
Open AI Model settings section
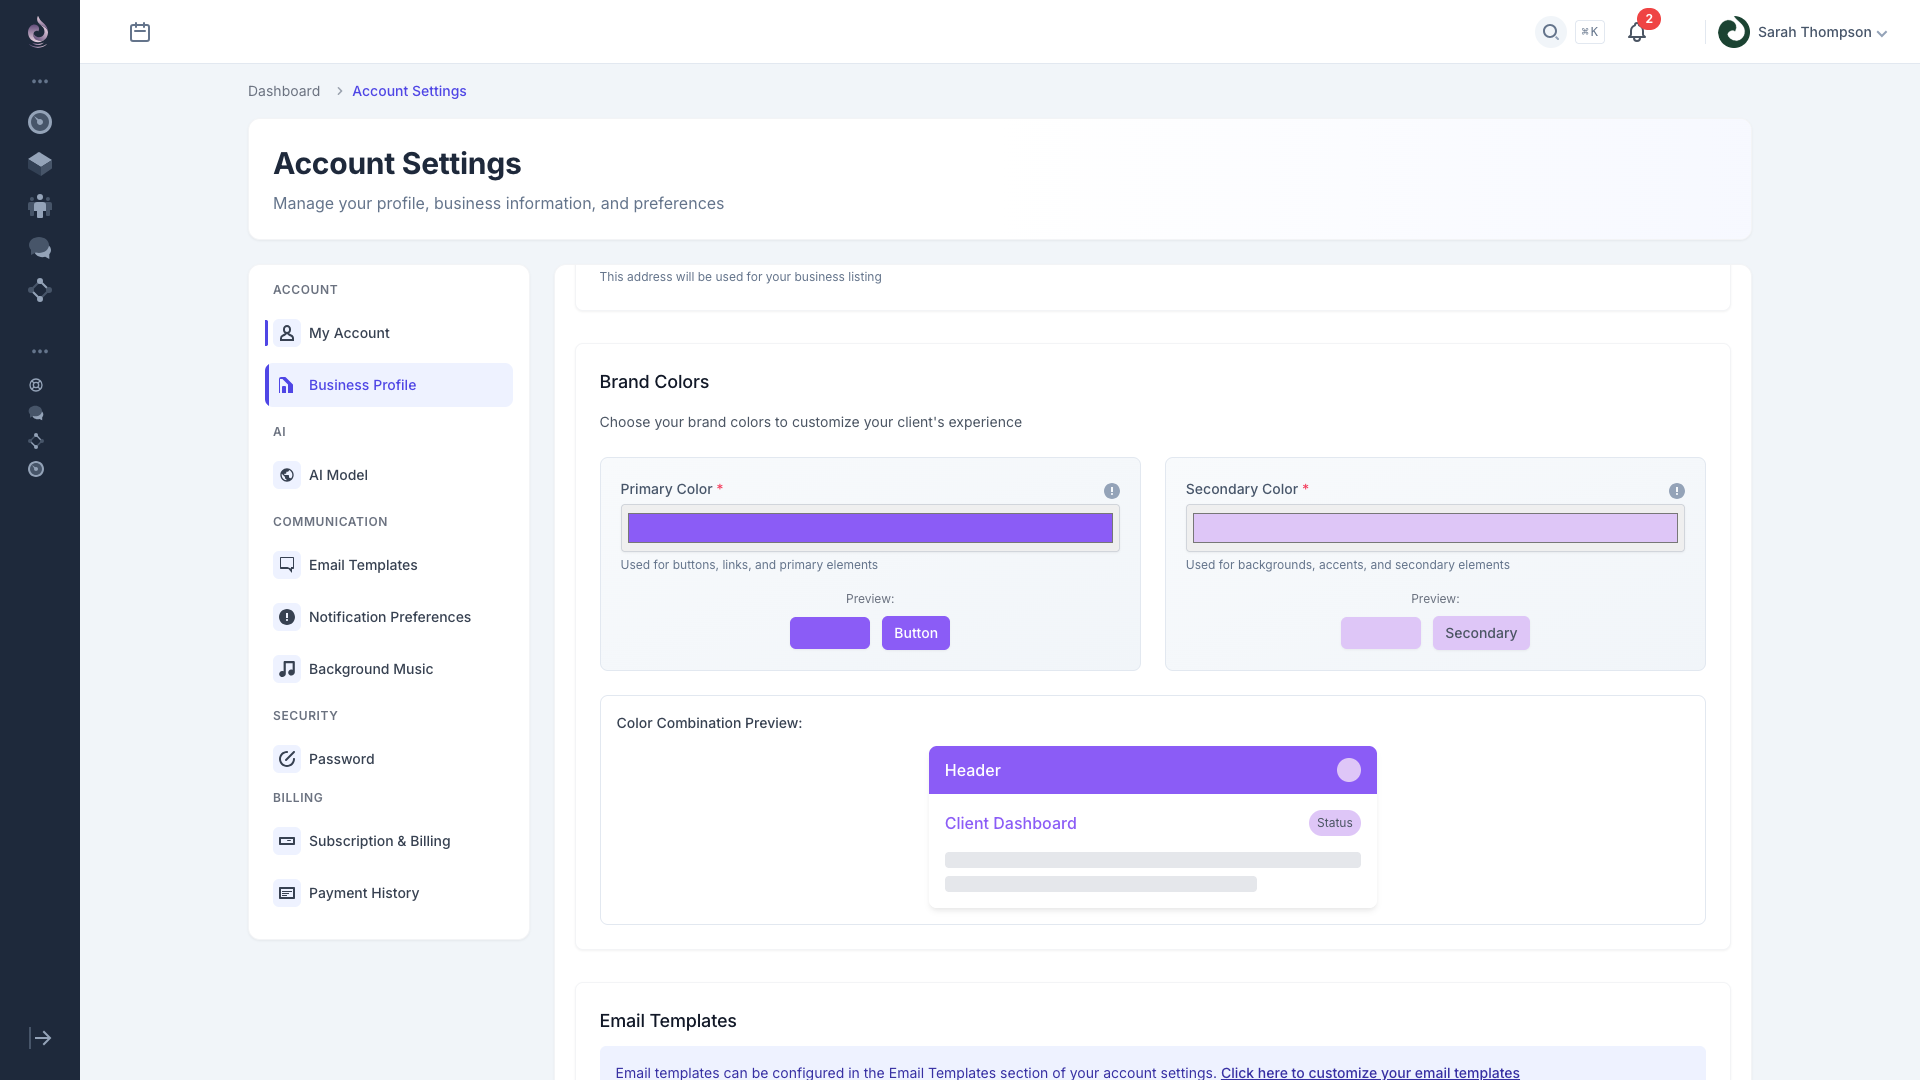coord(338,475)
